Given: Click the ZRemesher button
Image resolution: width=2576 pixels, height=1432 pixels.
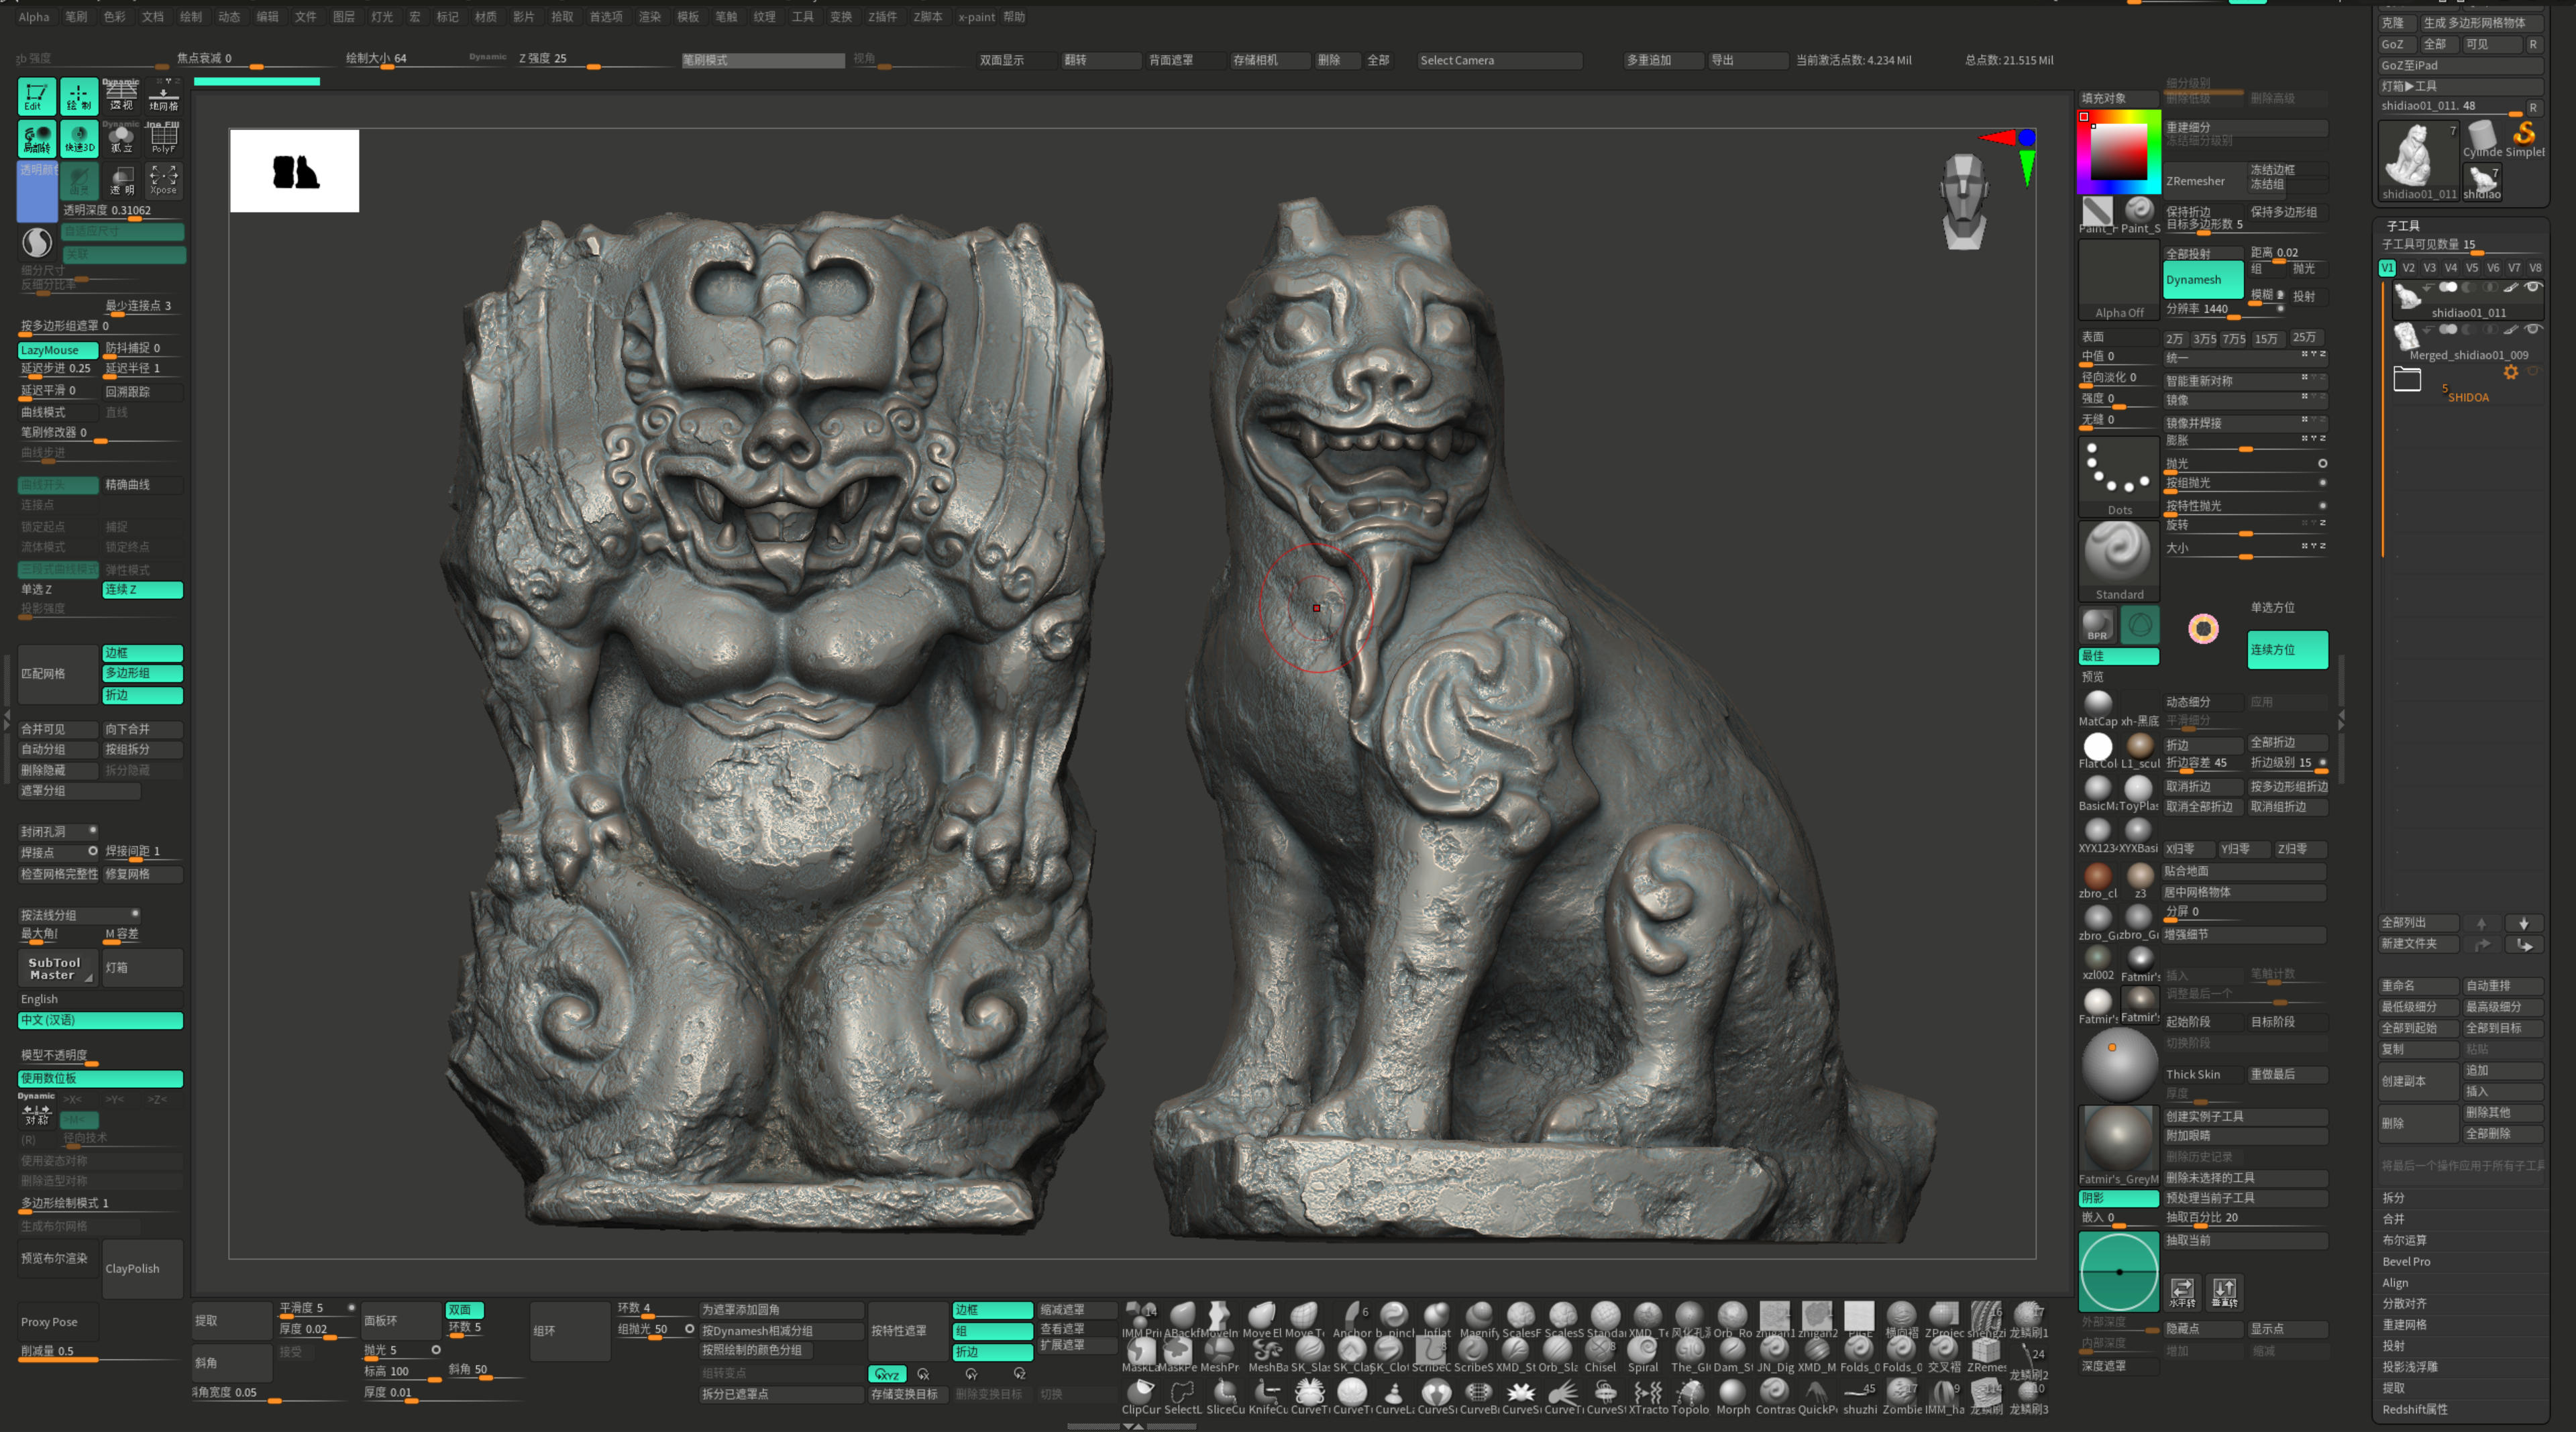Looking at the screenshot, I should pyautogui.click(x=2196, y=181).
